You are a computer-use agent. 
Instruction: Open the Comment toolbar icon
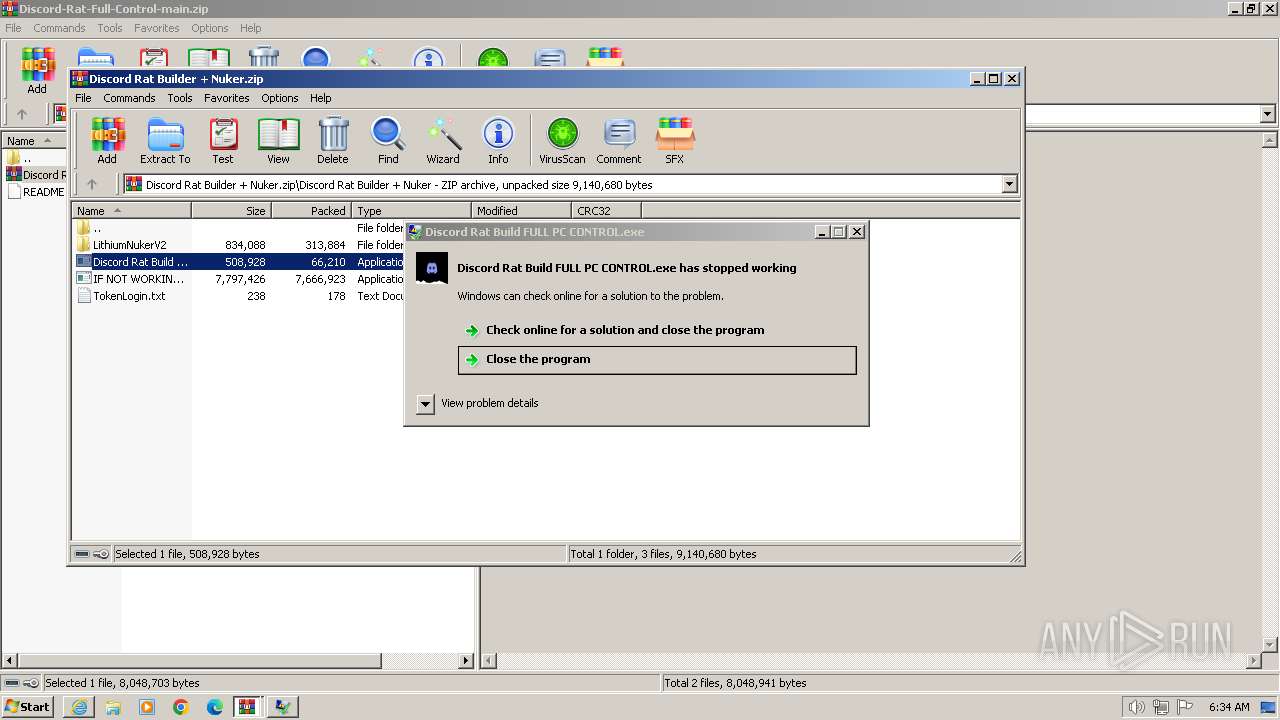pos(619,140)
